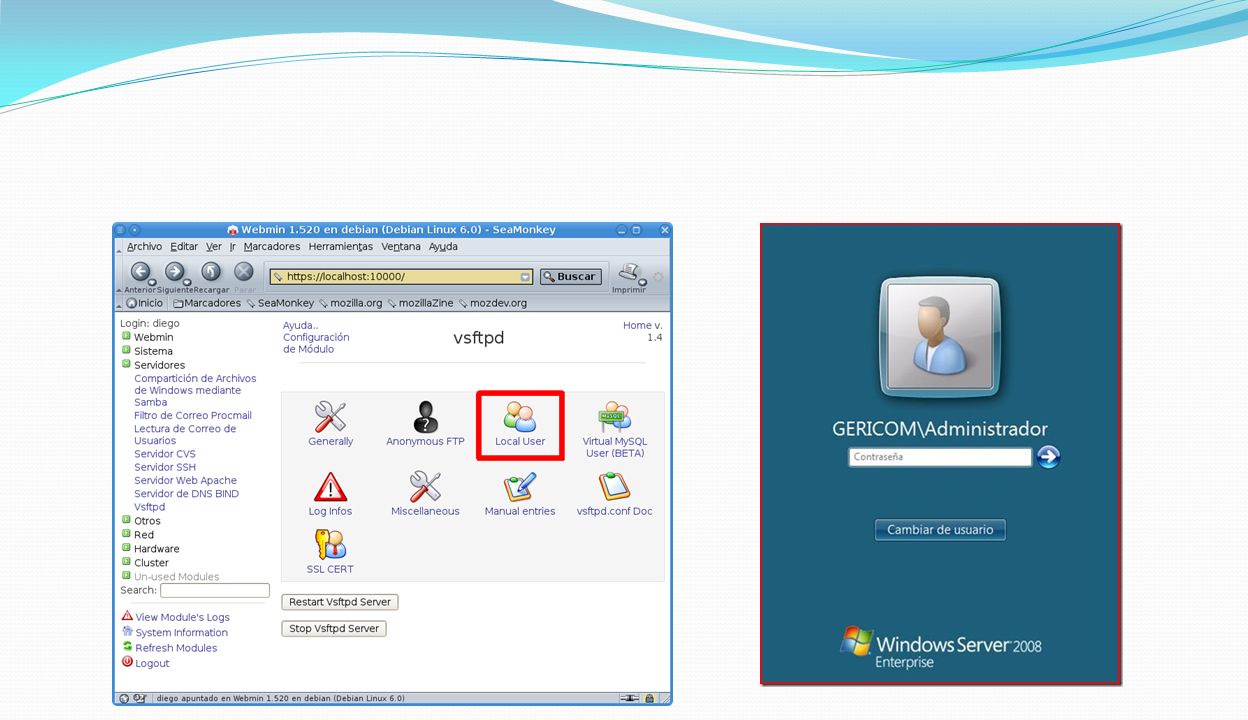Viewport: 1248px width, 720px height.
Task: Click the online/offline connection icon in status bar
Action: point(630,698)
